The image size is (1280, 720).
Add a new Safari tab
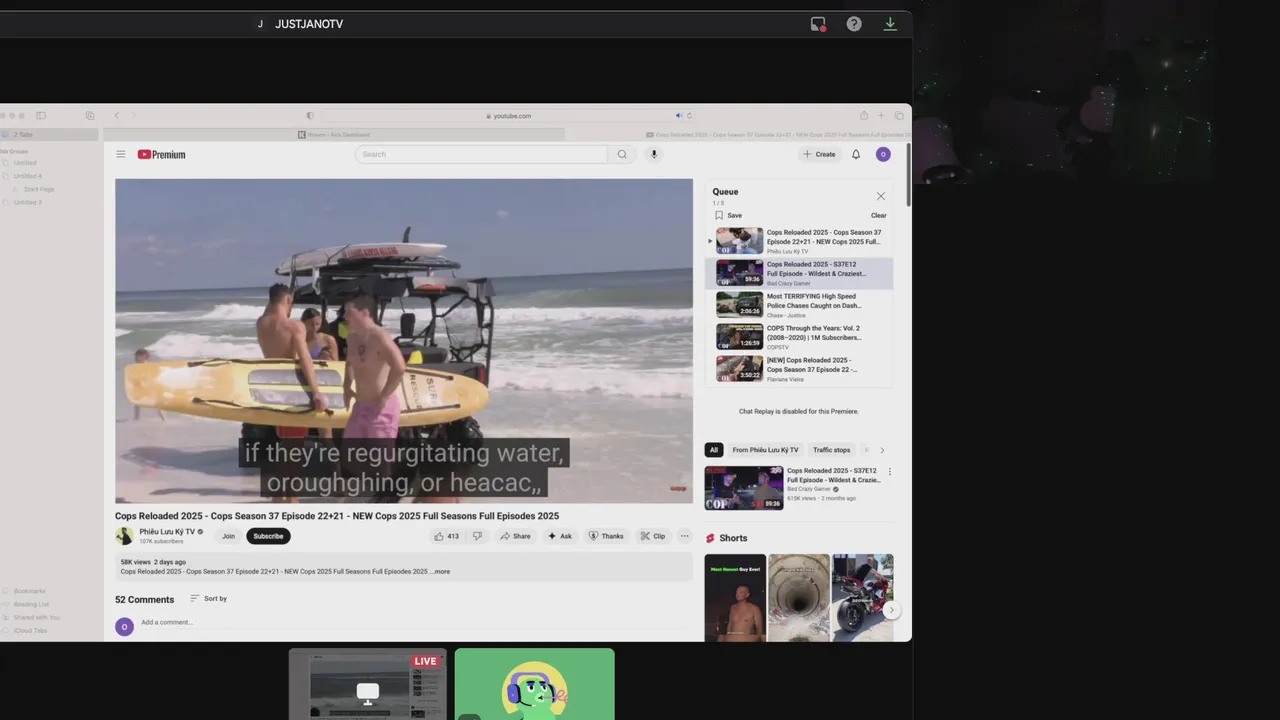(x=881, y=116)
